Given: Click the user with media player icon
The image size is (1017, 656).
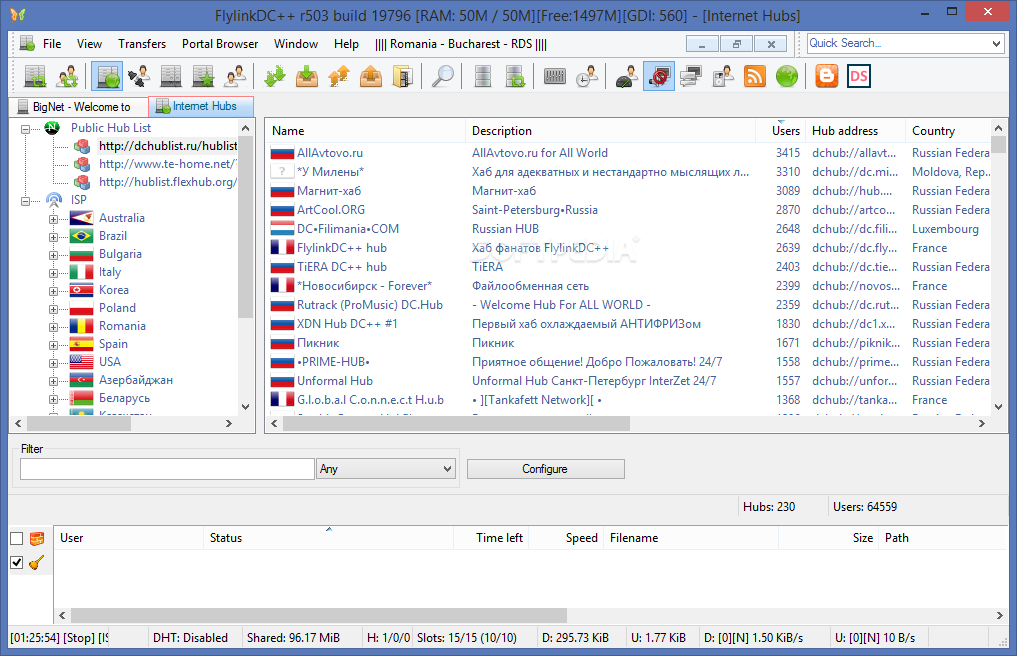Looking at the screenshot, I should [723, 77].
